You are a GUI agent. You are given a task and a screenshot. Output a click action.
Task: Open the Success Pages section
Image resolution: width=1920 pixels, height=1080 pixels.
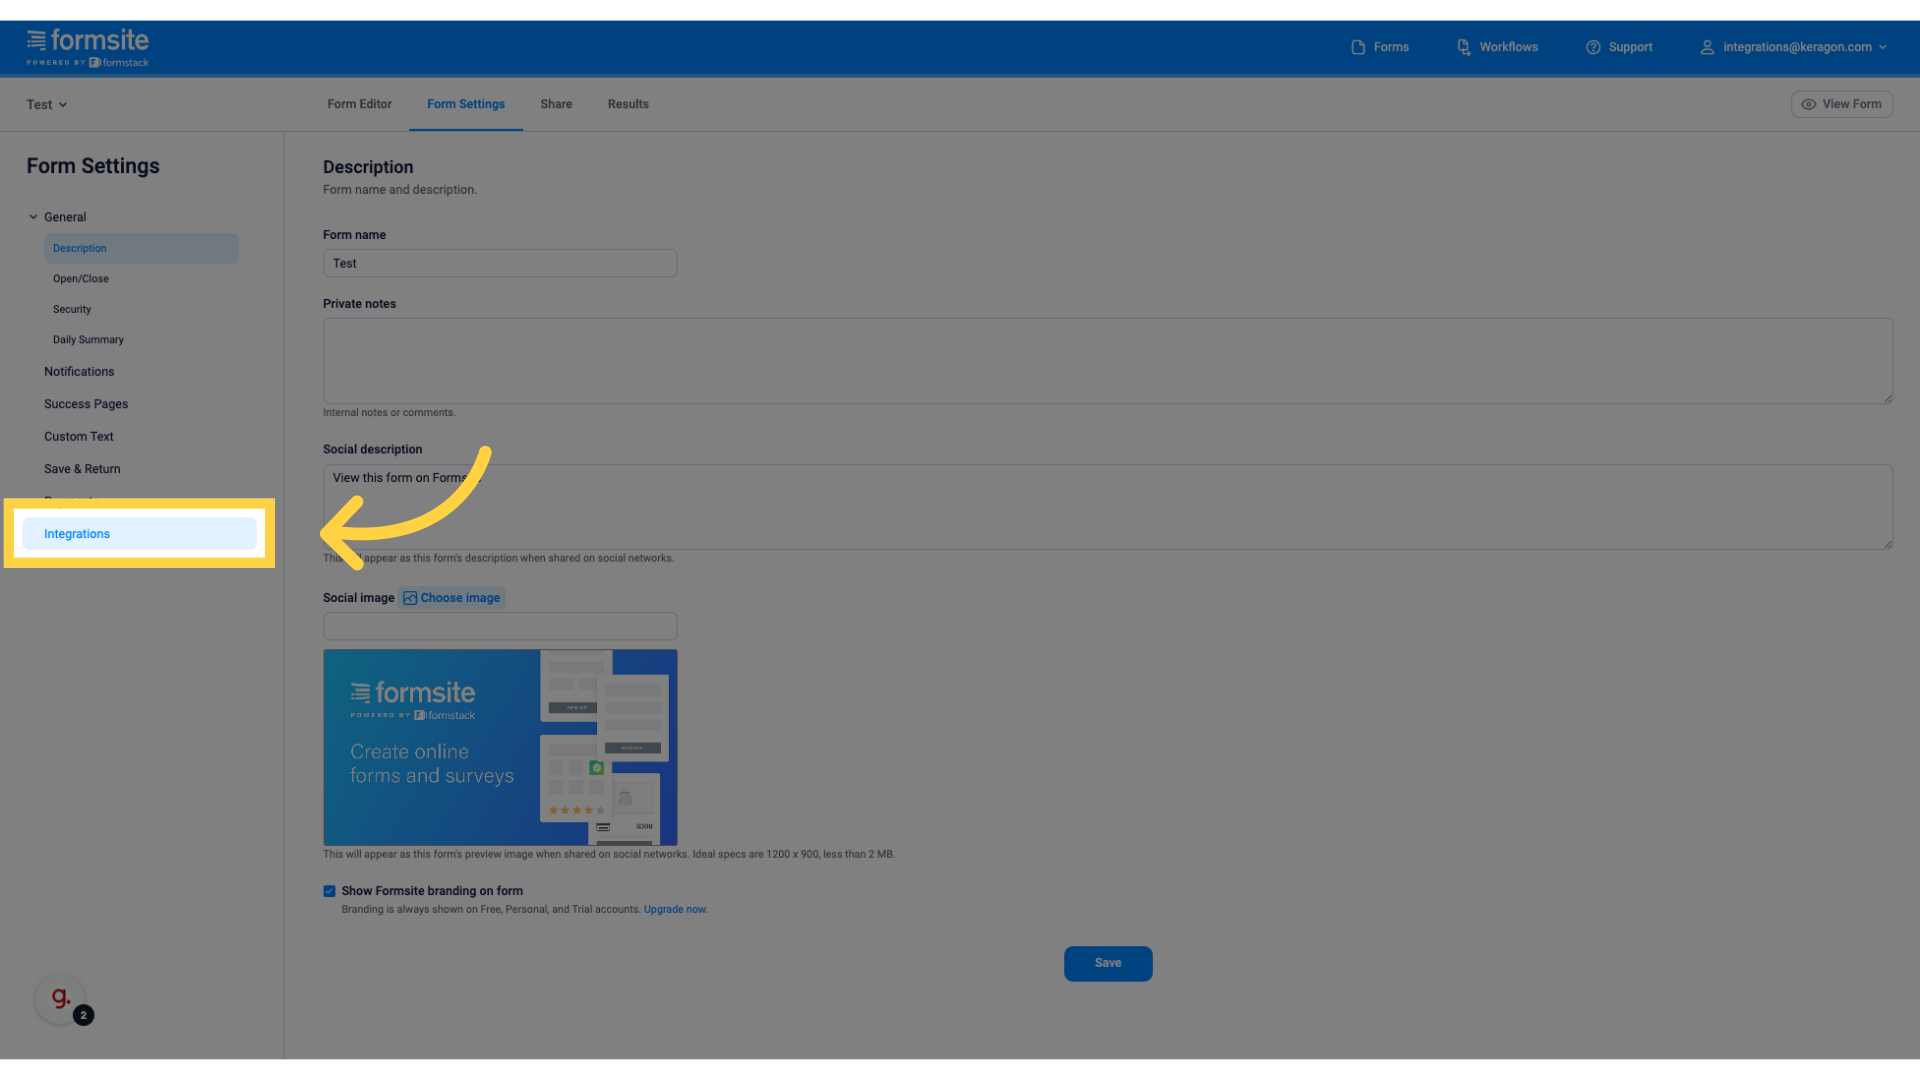point(86,404)
